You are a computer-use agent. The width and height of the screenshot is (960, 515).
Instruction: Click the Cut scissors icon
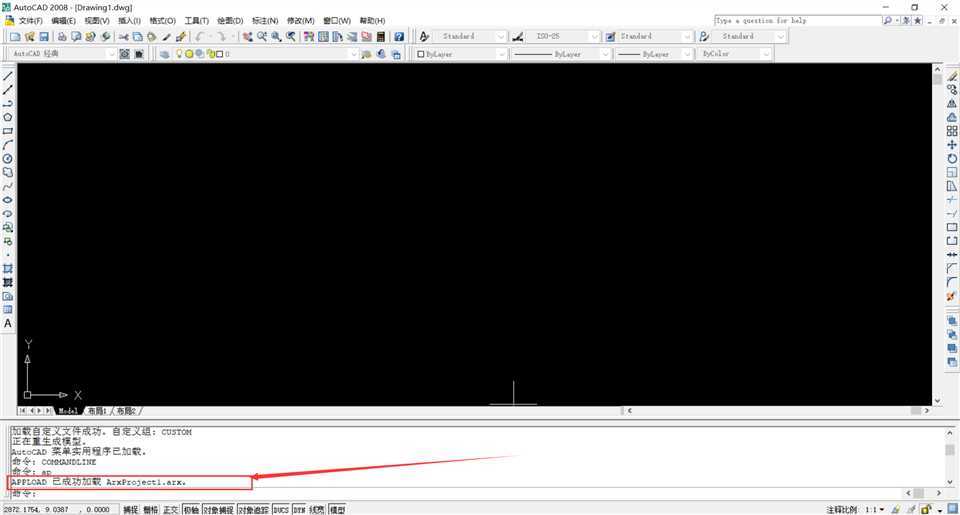coord(123,37)
